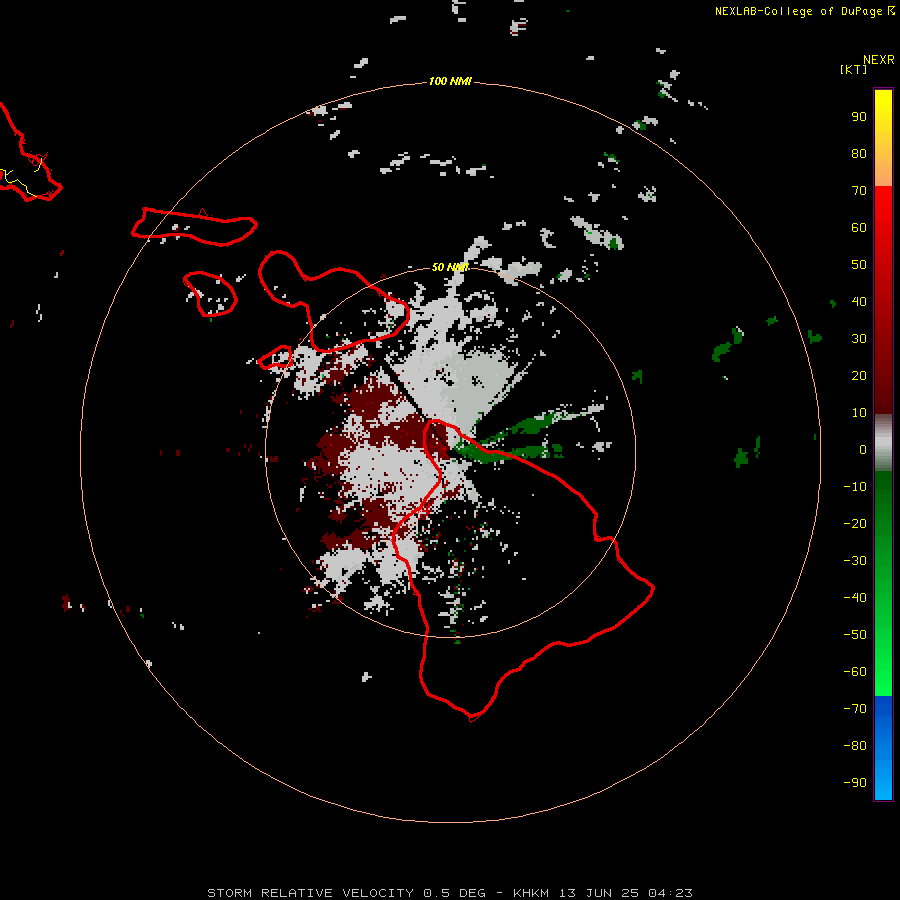900x900 pixels.
Task: Click the -40 value on color scale
Action: point(855,598)
